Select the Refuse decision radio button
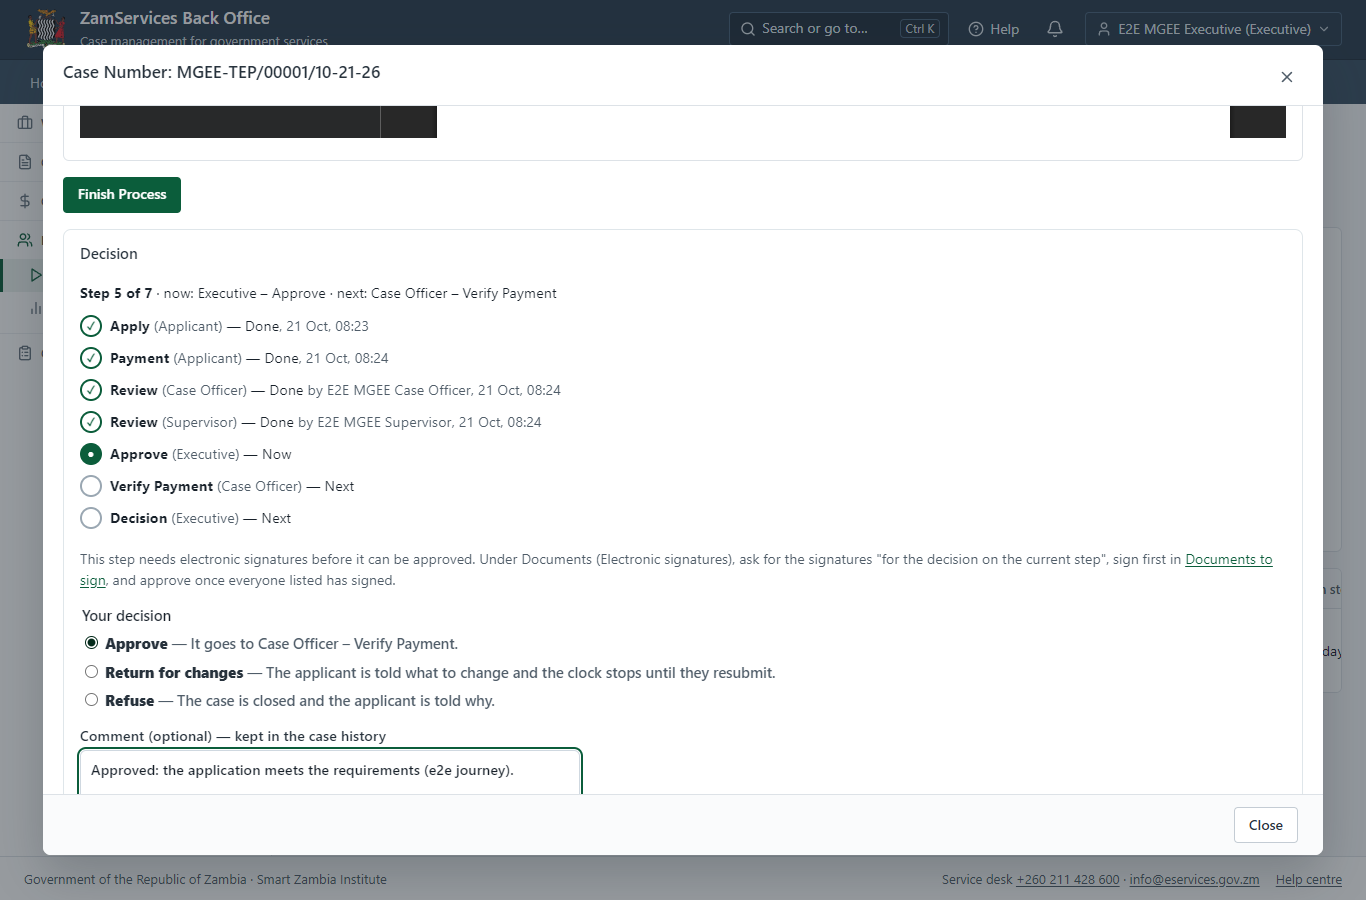This screenshot has width=1366, height=900. coord(92,700)
